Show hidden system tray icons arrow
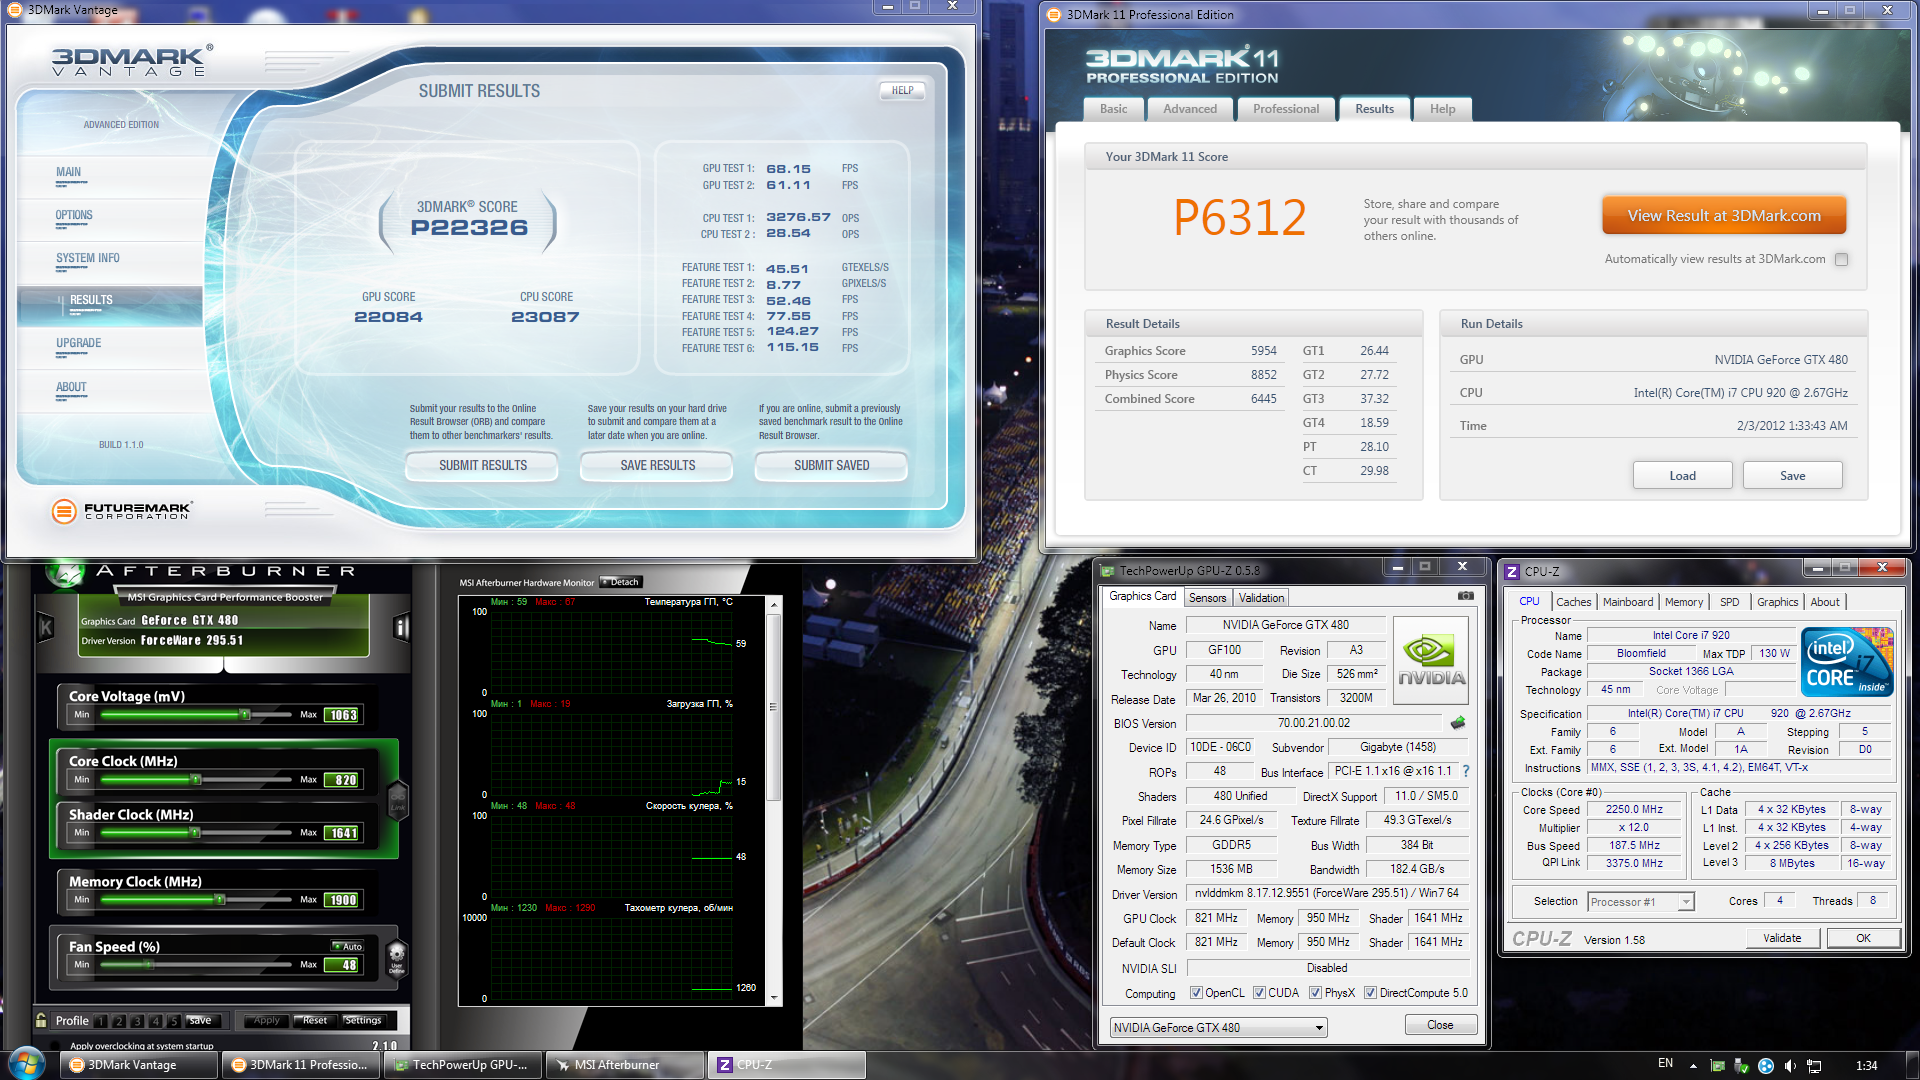 [1693, 1066]
